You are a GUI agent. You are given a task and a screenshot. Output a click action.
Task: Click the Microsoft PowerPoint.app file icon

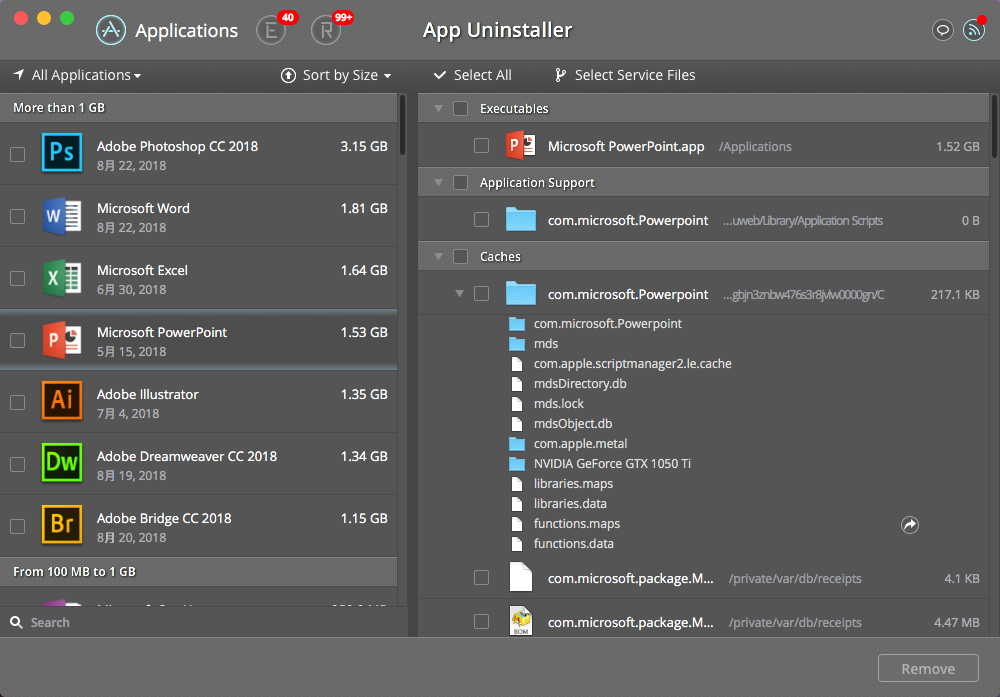tap(520, 146)
